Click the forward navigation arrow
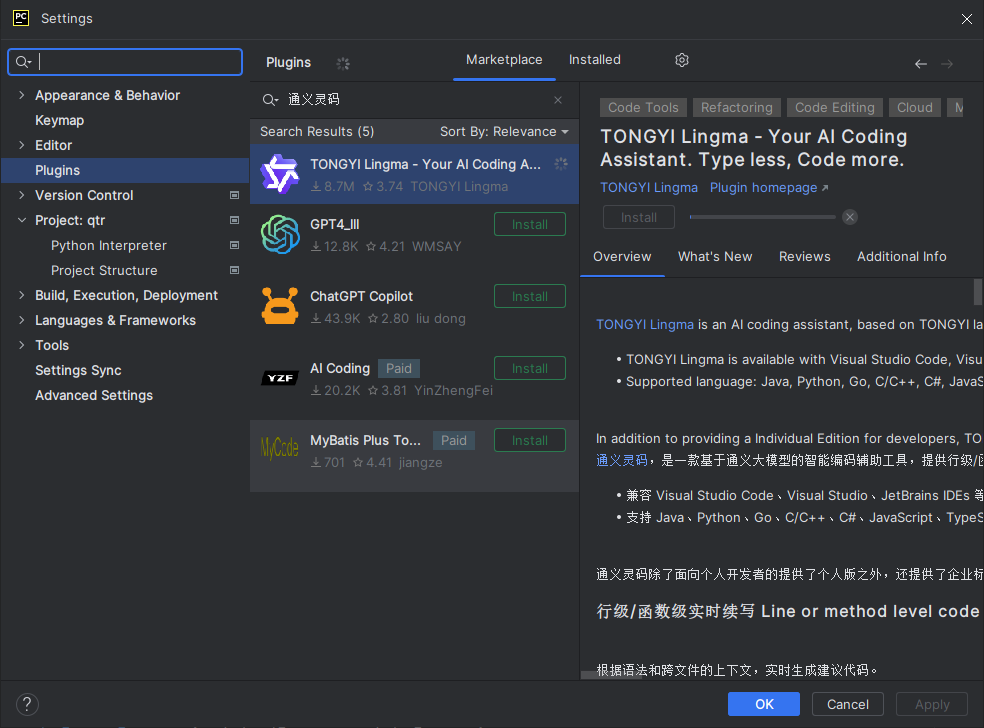Image resolution: width=984 pixels, height=728 pixels. (x=947, y=64)
